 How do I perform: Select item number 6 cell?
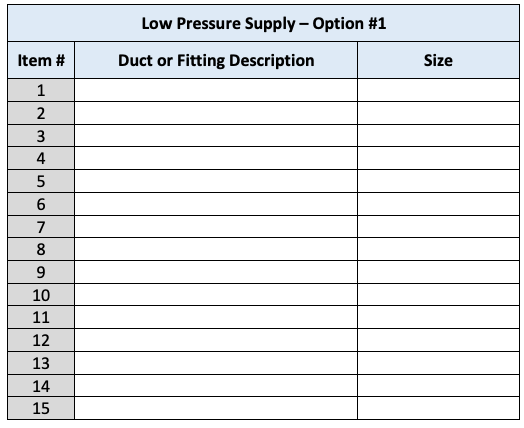pos(41,204)
